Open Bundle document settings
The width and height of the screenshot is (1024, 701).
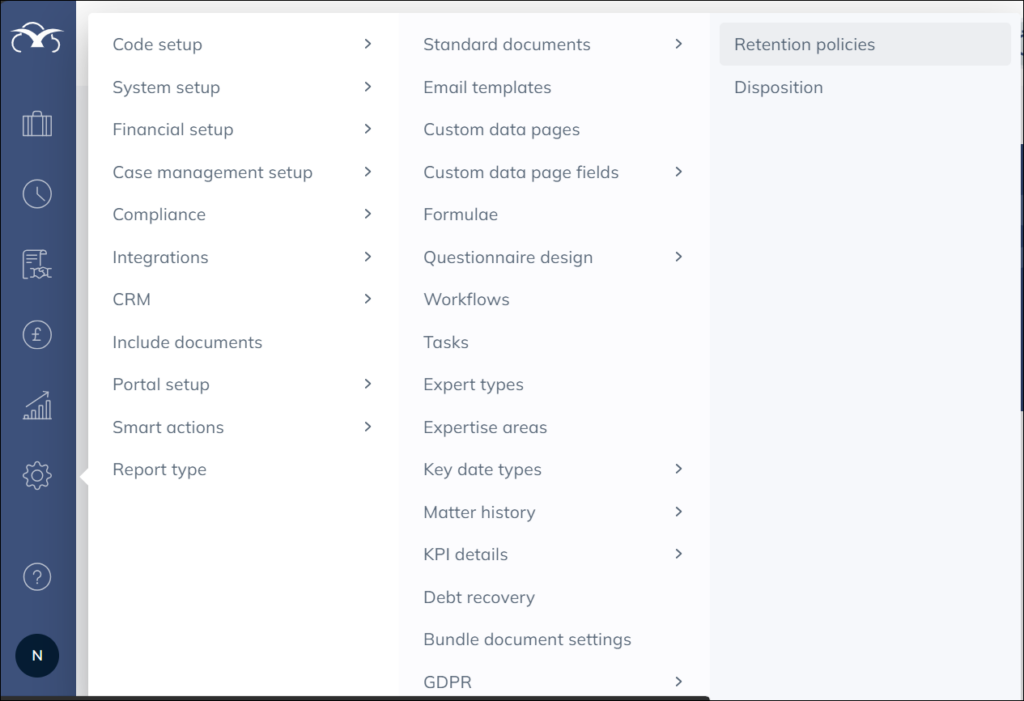527,639
